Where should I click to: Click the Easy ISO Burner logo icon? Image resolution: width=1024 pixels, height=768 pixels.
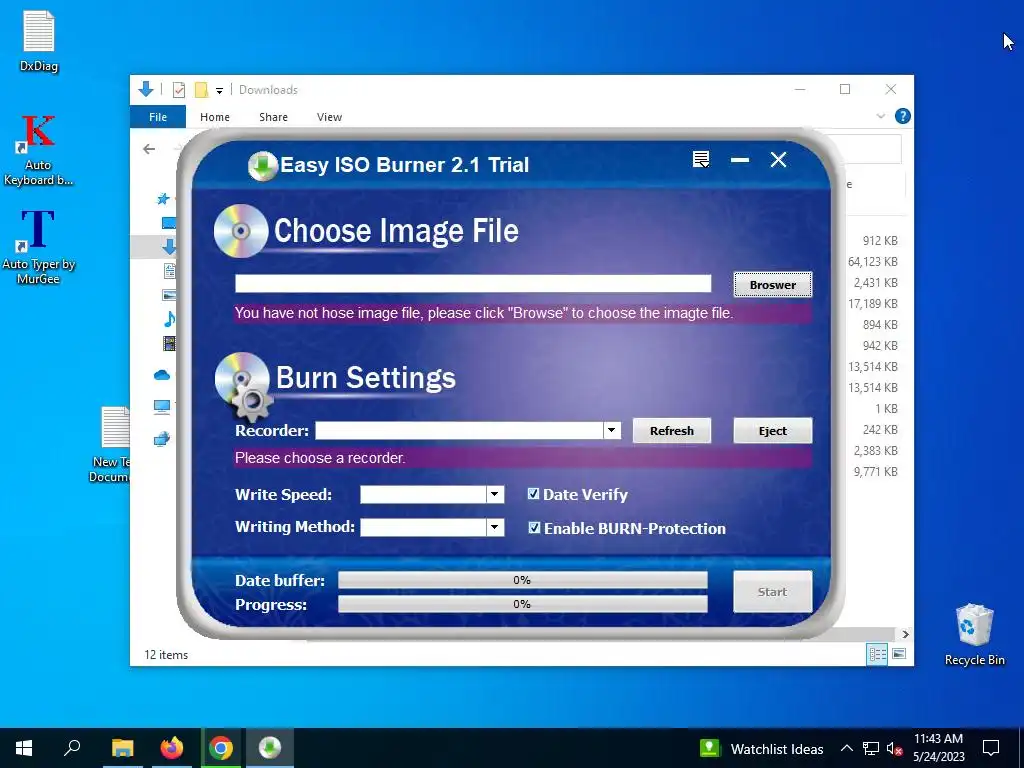(263, 165)
